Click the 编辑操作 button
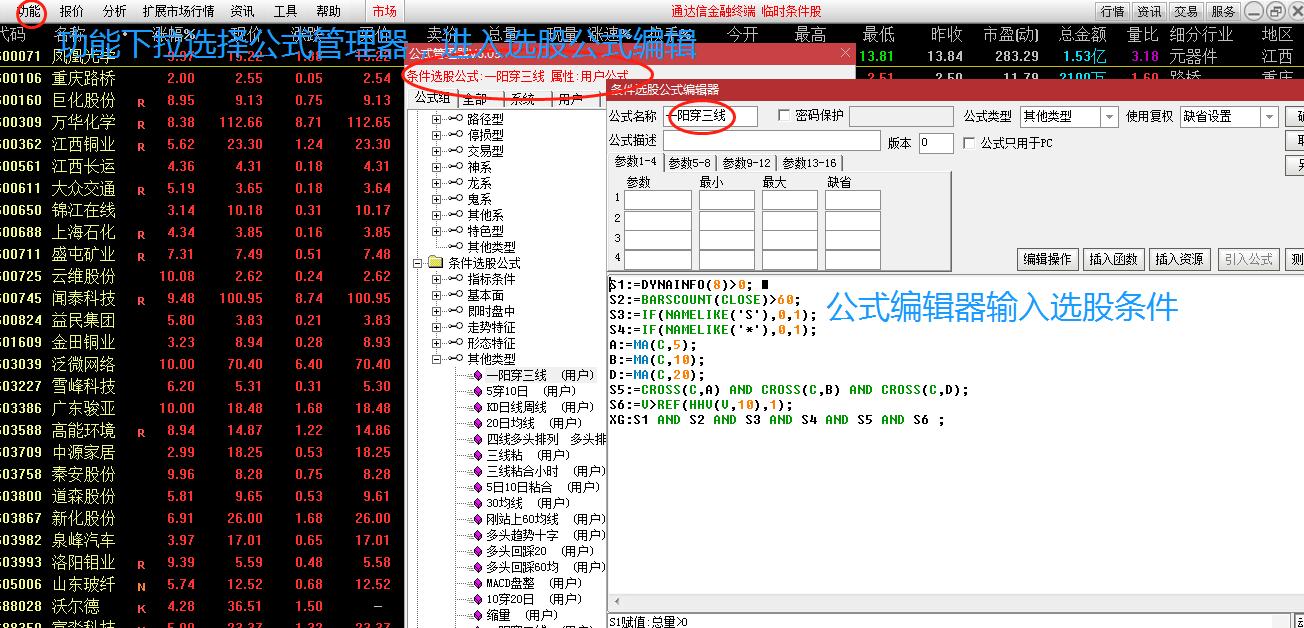The width and height of the screenshot is (1304, 628). click(x=1047, y=259)
